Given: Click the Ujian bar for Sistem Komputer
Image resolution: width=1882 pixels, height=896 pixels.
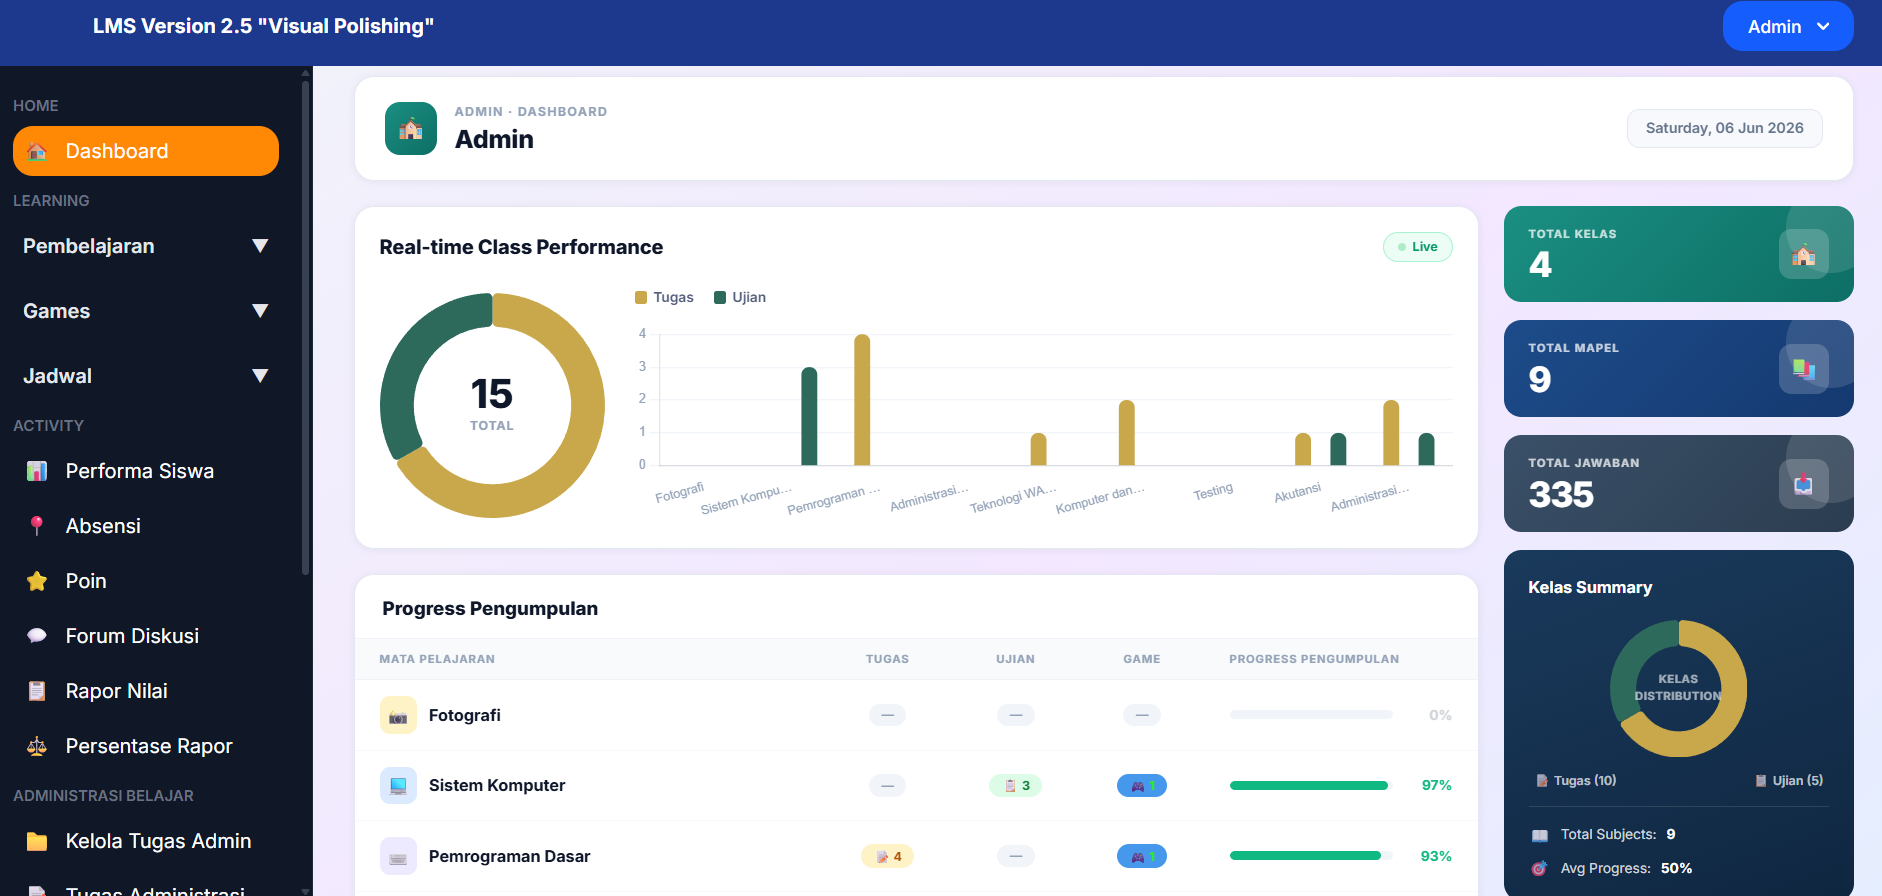Looking at the screenshot, I should click(810, 416).
